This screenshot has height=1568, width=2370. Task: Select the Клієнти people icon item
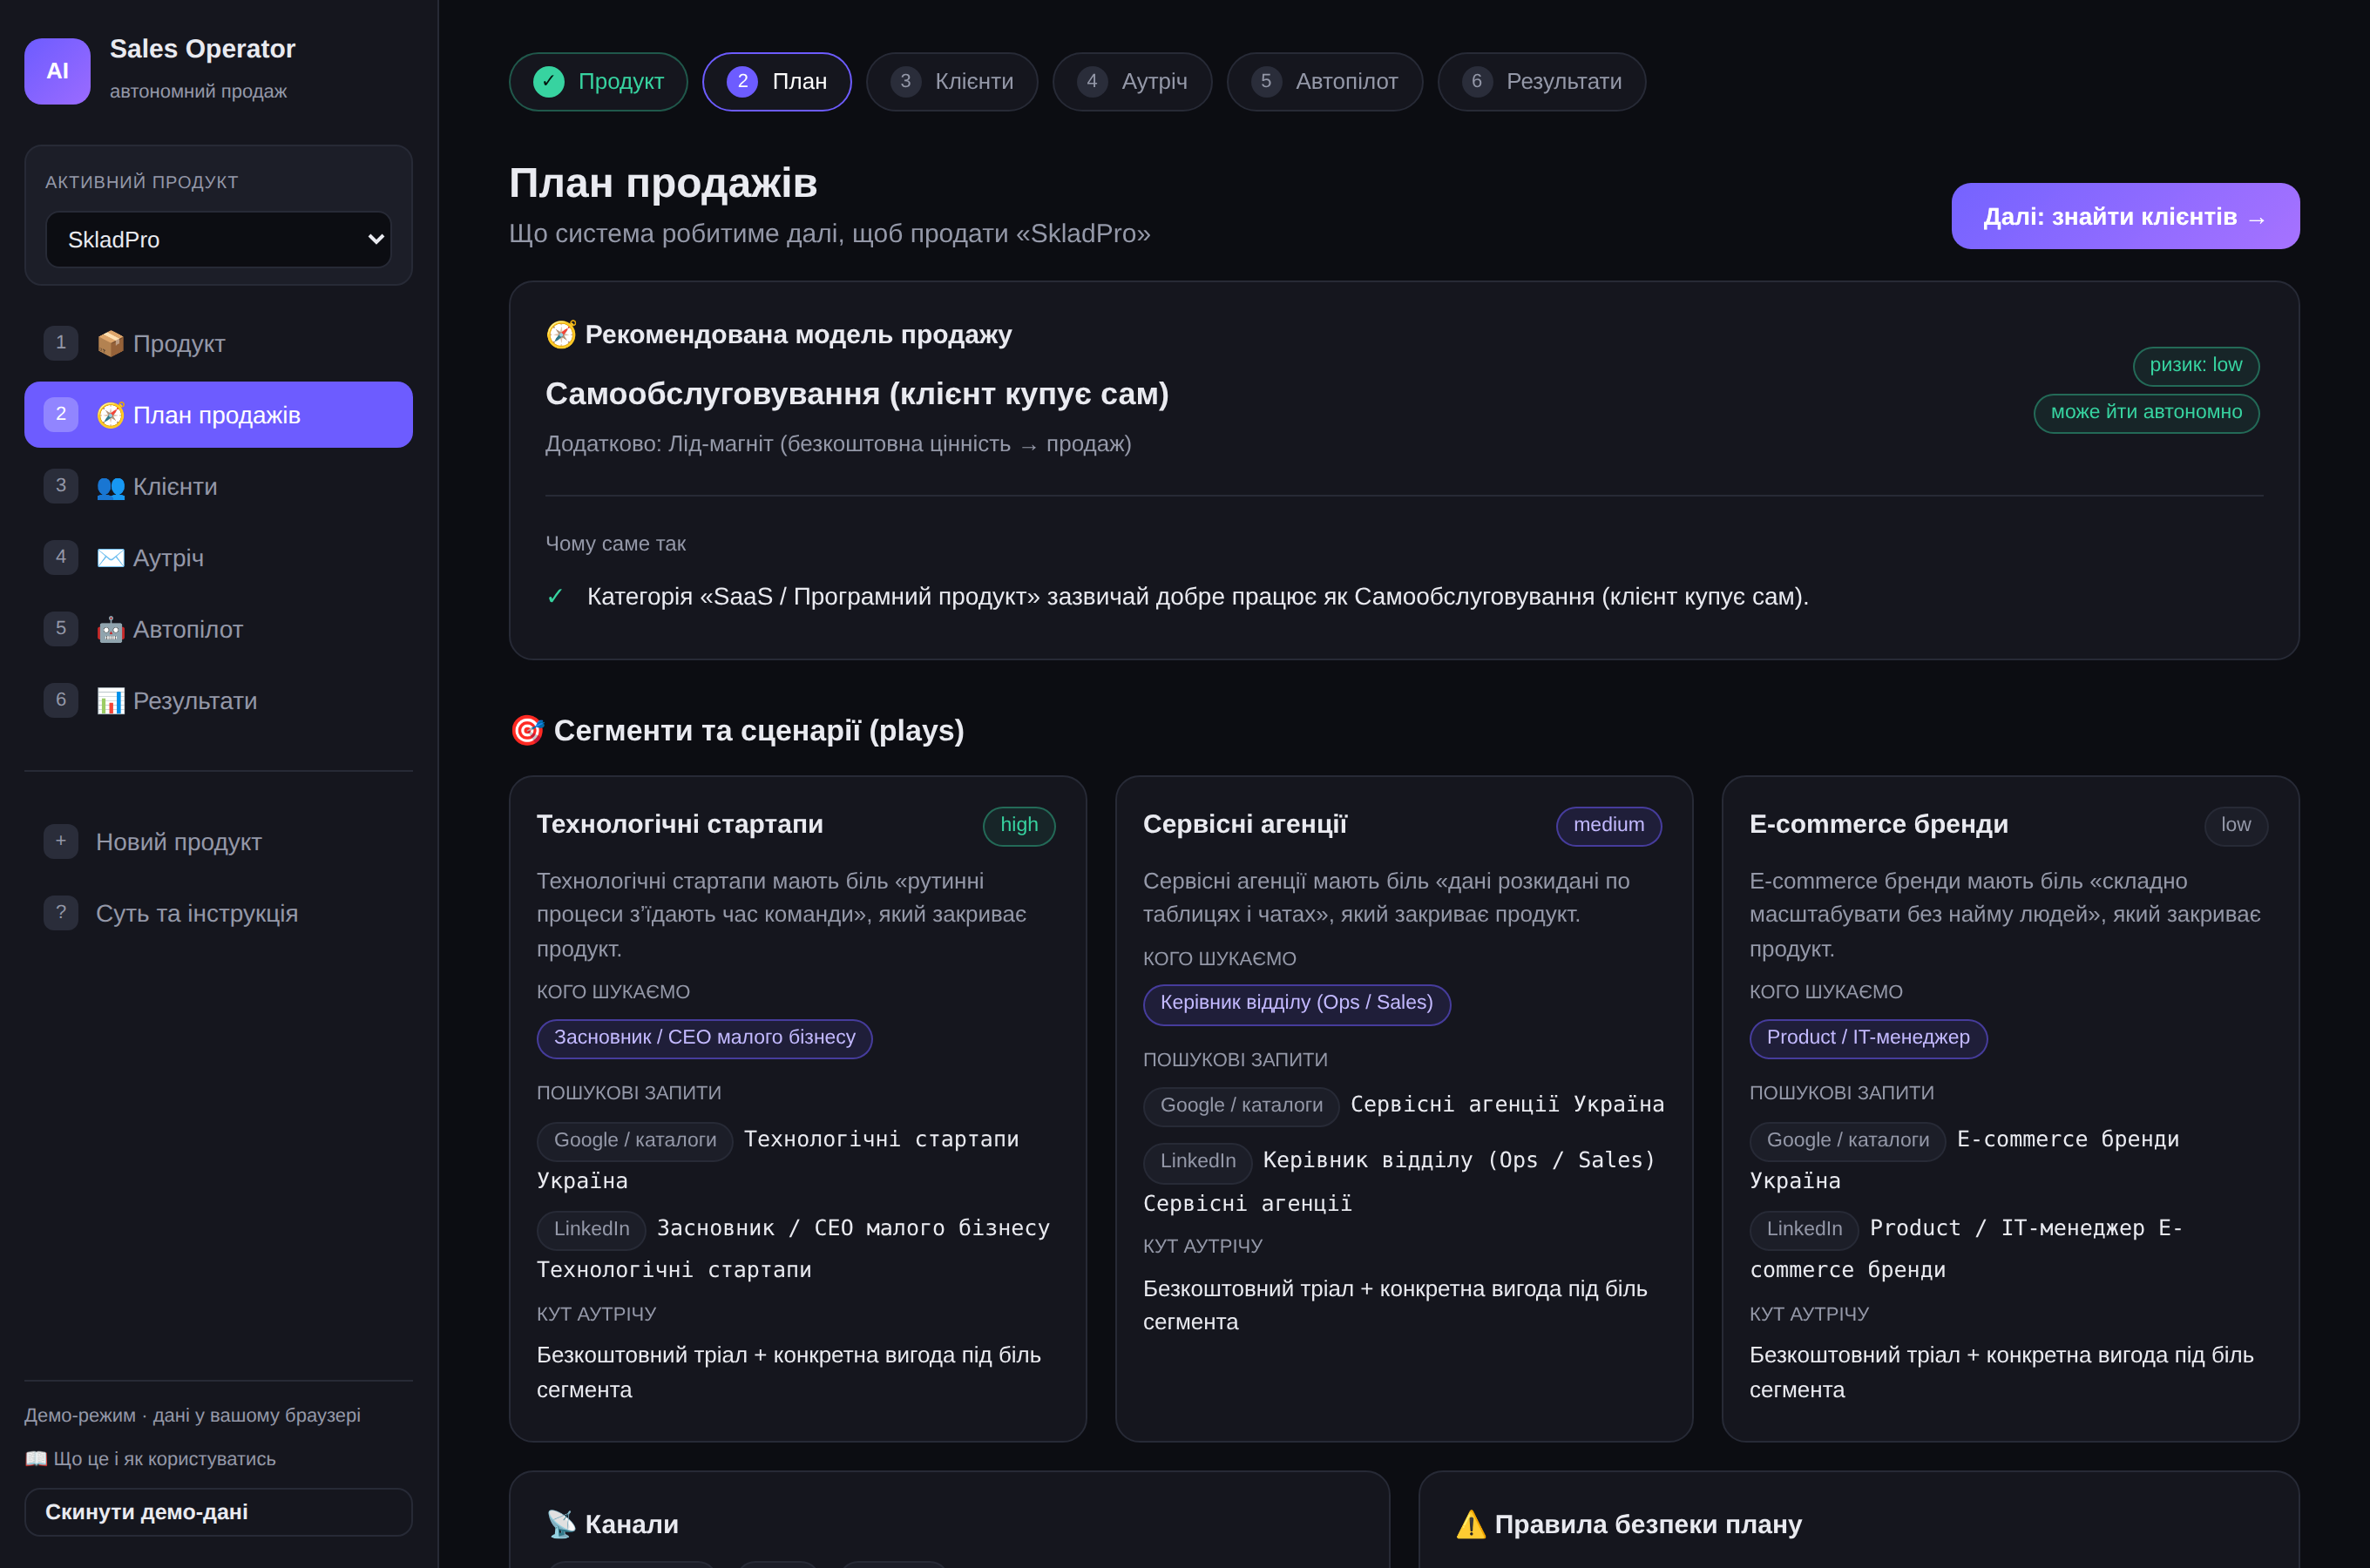pos(218,486)
